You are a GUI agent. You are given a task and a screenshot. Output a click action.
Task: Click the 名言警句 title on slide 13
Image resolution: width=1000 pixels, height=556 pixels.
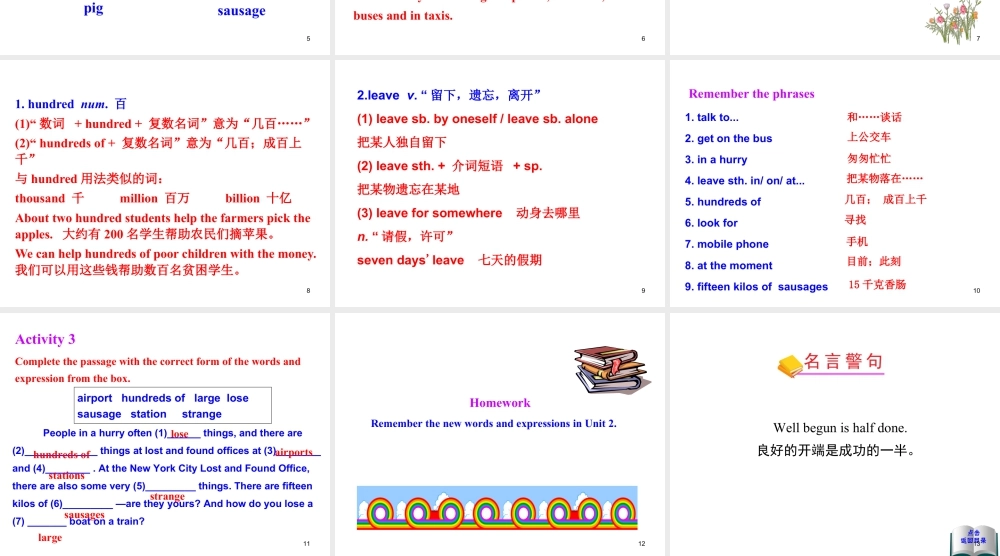point(845,362)
